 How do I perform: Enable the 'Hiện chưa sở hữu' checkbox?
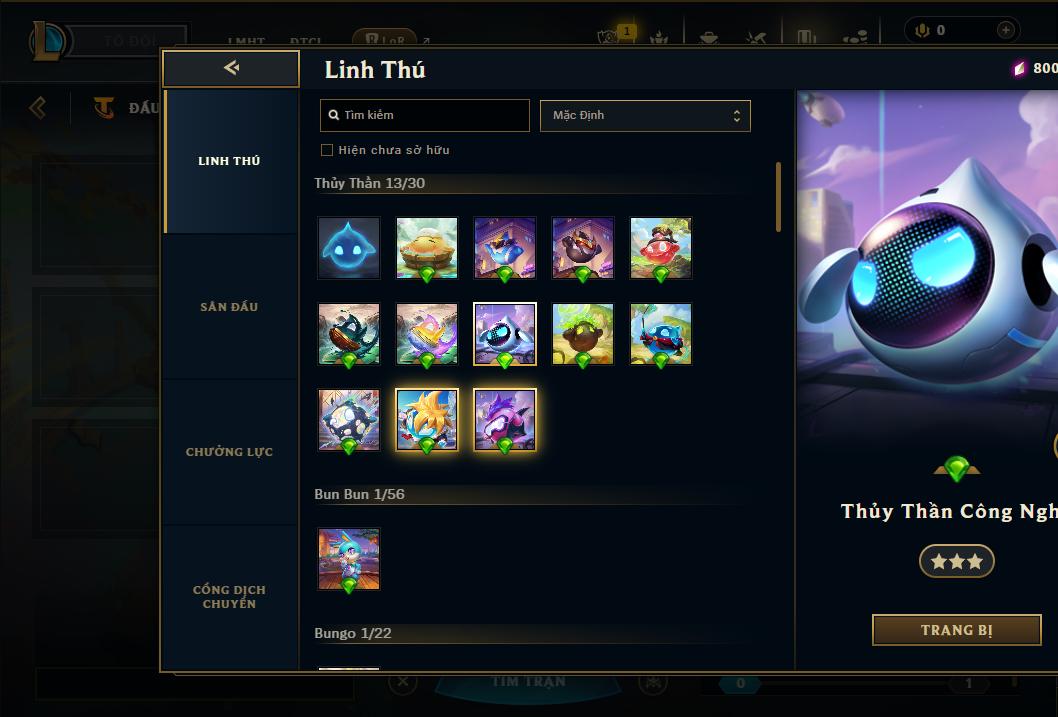(x=327, y=150)
